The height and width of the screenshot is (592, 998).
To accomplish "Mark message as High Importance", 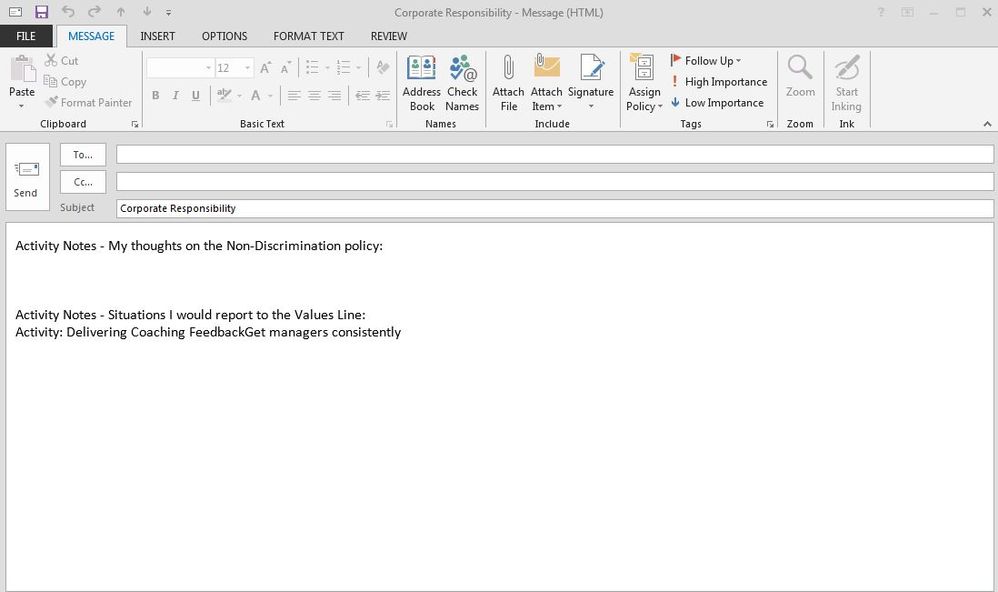I will coord(719,81).
